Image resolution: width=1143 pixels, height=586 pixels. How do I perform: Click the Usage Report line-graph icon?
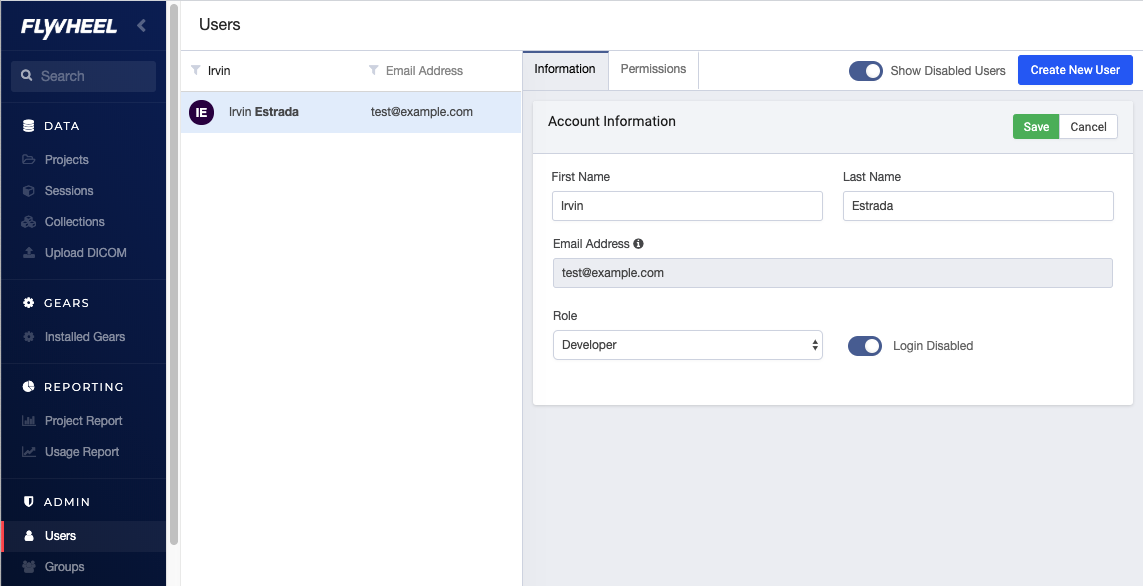point(29,452)
